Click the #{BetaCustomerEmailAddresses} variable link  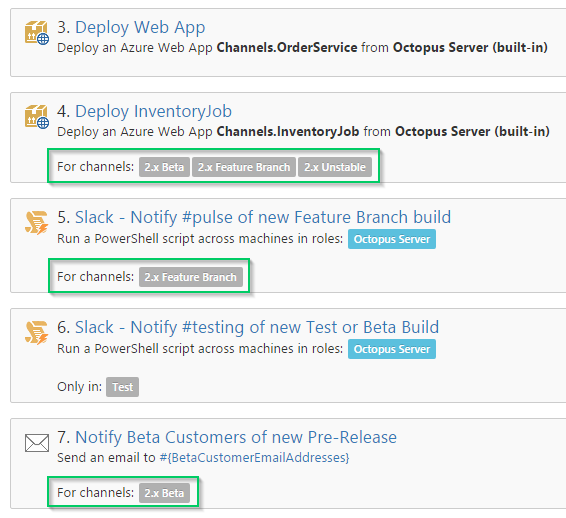click(254, 458)
